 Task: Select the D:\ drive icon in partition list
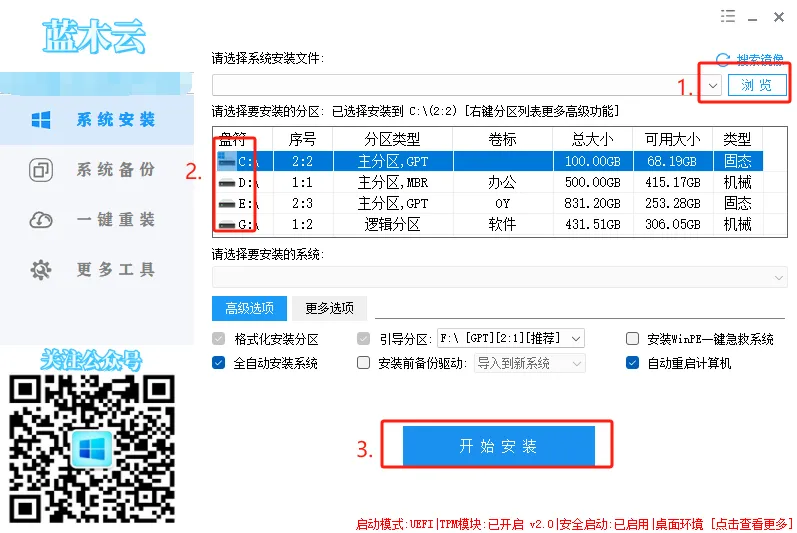tap(227, 183)
